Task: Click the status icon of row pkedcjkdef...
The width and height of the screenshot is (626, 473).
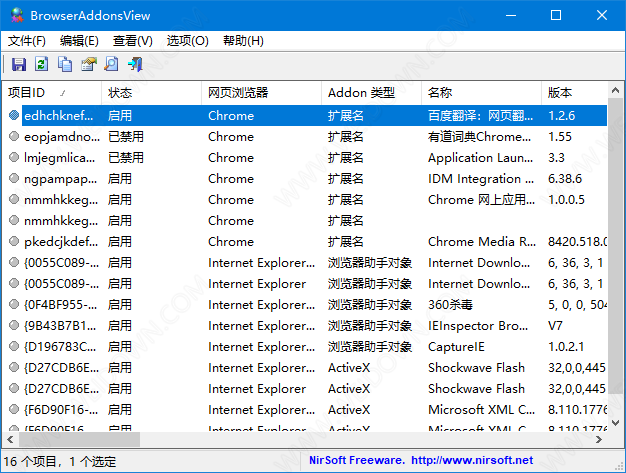Action: click(14, 241)
